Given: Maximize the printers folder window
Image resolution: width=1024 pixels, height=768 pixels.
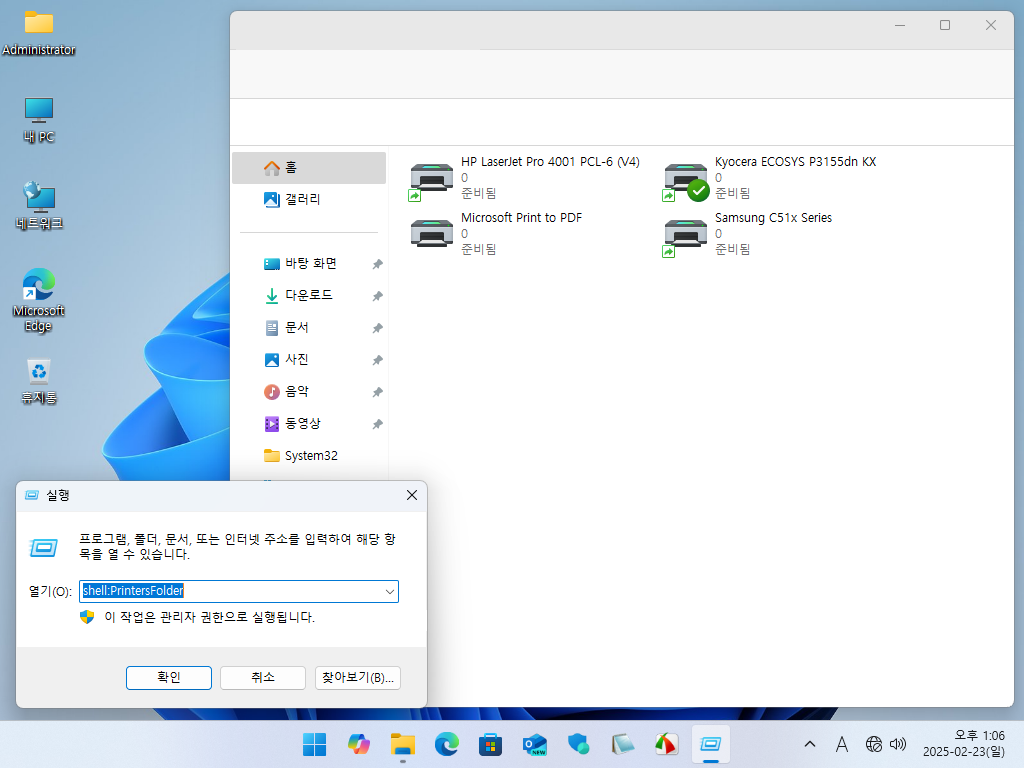Looking at the screenshot, I should (x=945, y=25).
